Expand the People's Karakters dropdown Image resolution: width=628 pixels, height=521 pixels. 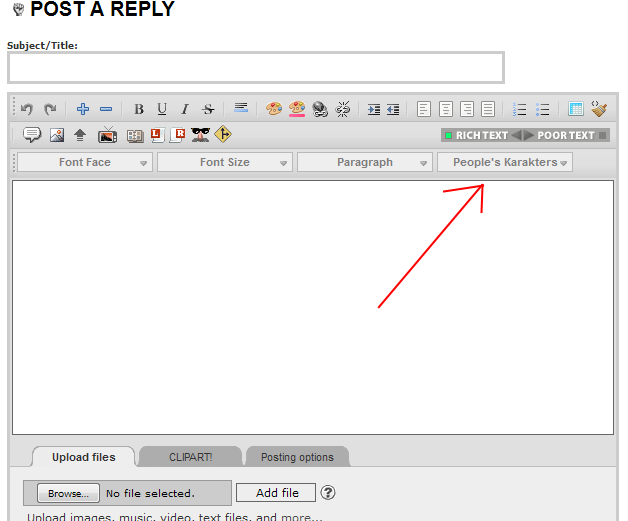click(505, 162)
